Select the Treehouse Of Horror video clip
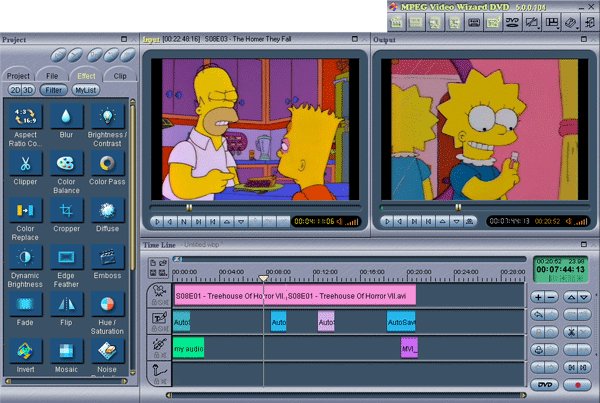Screen dimensions: 600x403 [x=295, y=296]
